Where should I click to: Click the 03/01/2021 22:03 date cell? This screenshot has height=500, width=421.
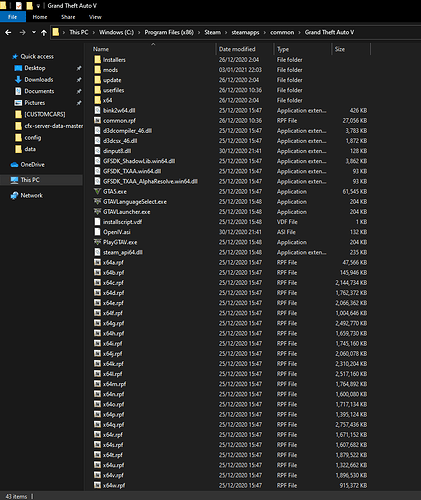pyautogui.click(x=240, y=70)
